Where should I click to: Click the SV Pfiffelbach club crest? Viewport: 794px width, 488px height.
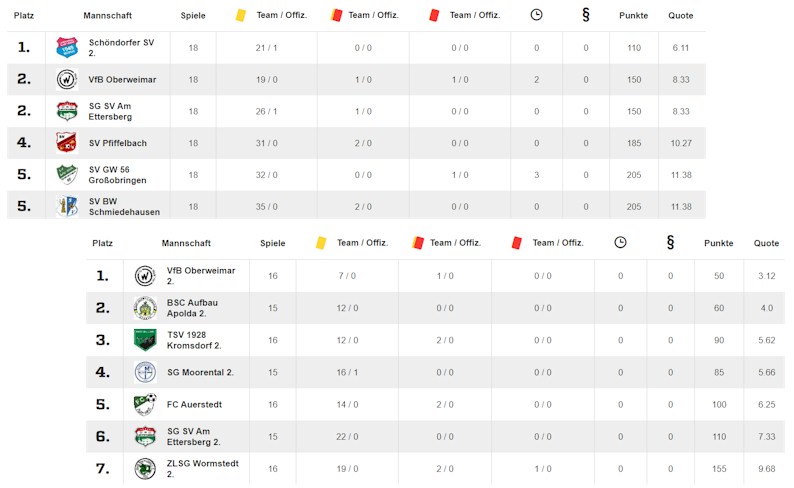[67, 143]
